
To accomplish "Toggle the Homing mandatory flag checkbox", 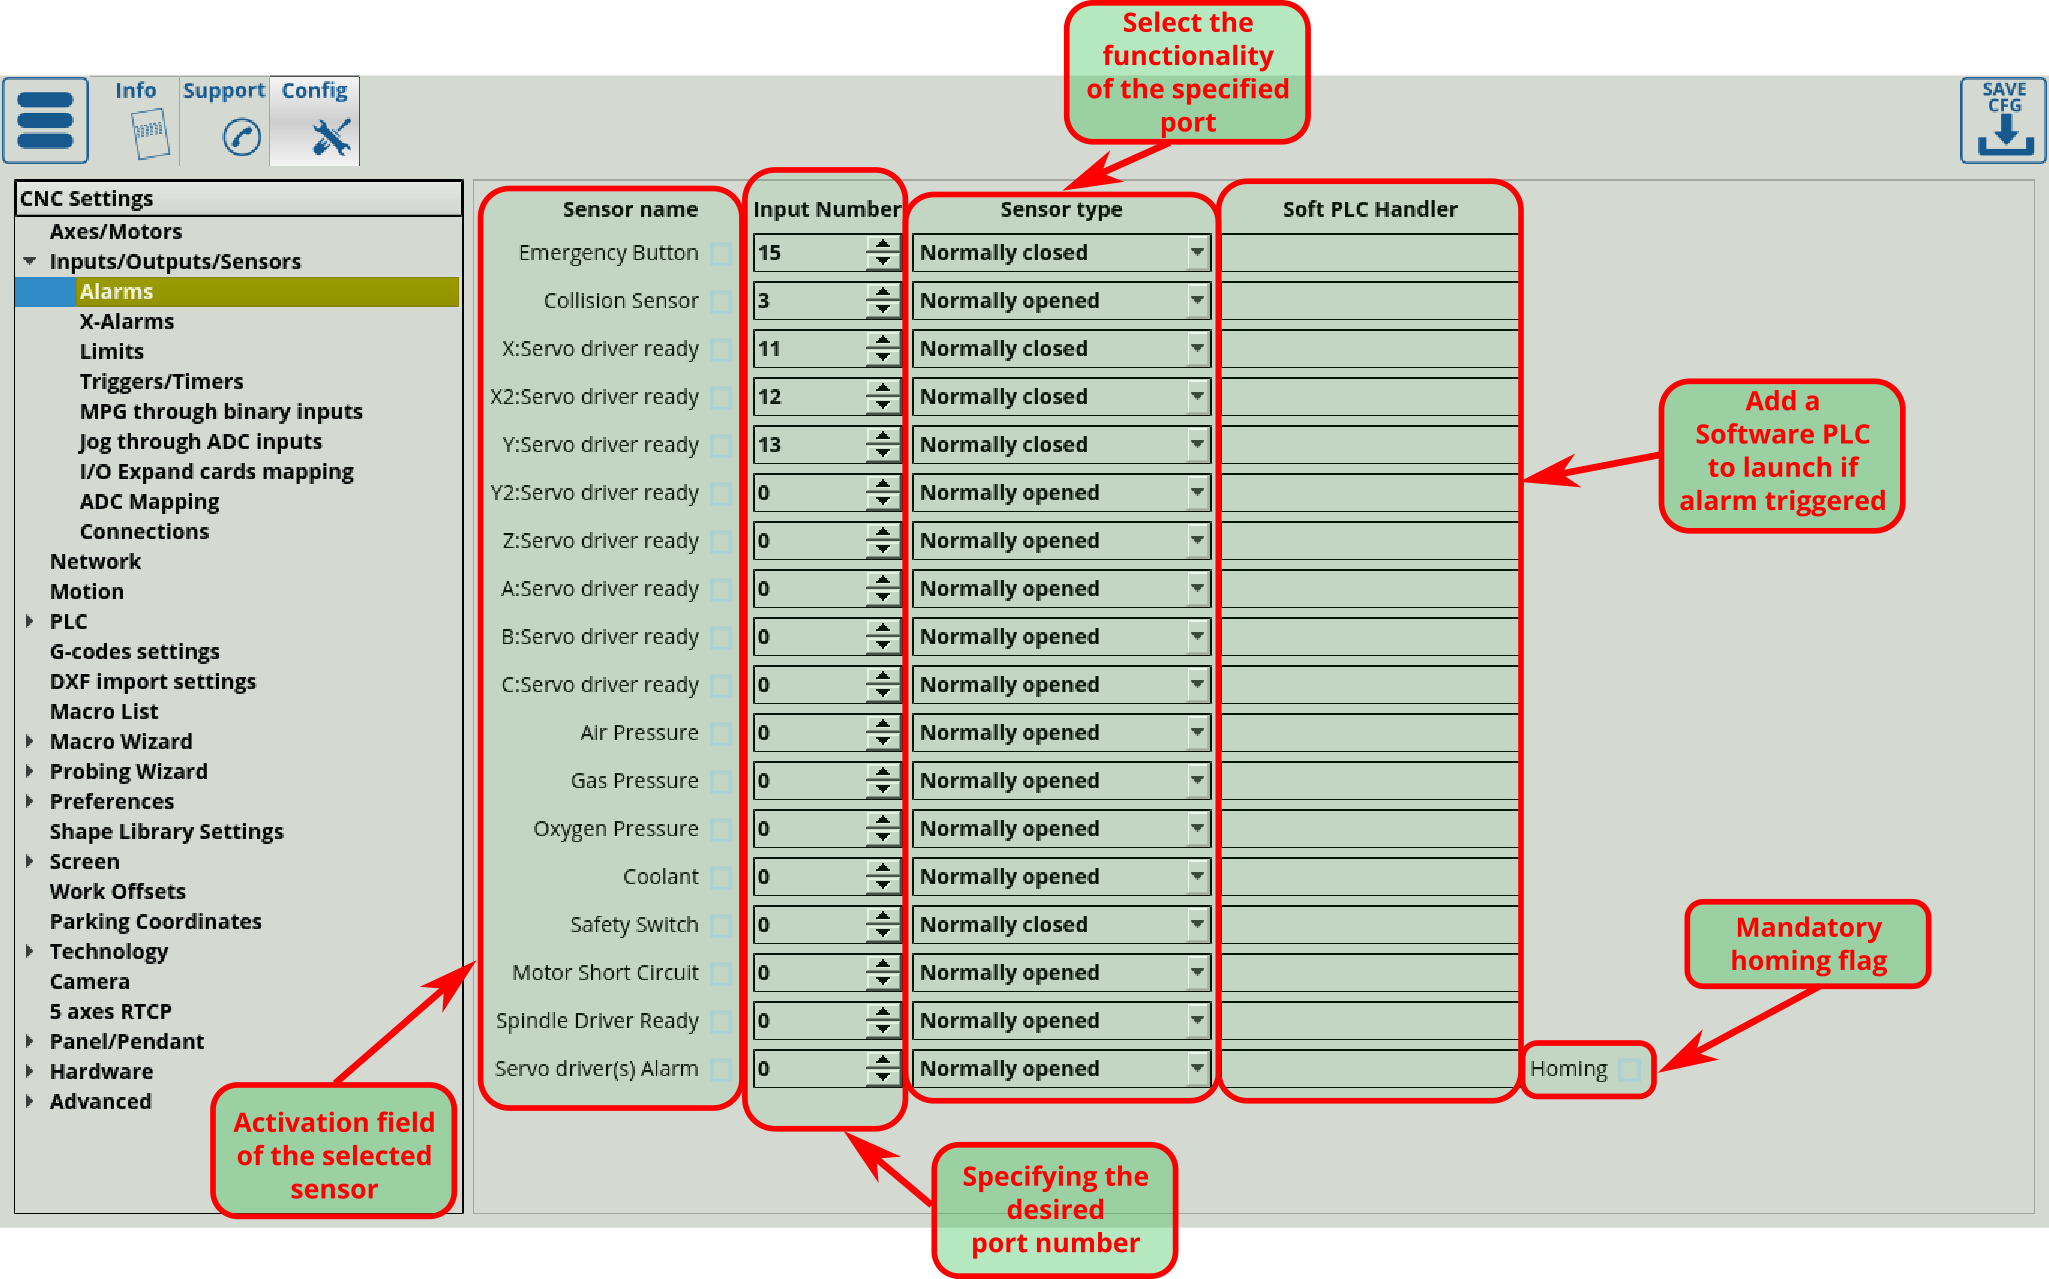I will pyautogui.click(x=1629, y=1069).
